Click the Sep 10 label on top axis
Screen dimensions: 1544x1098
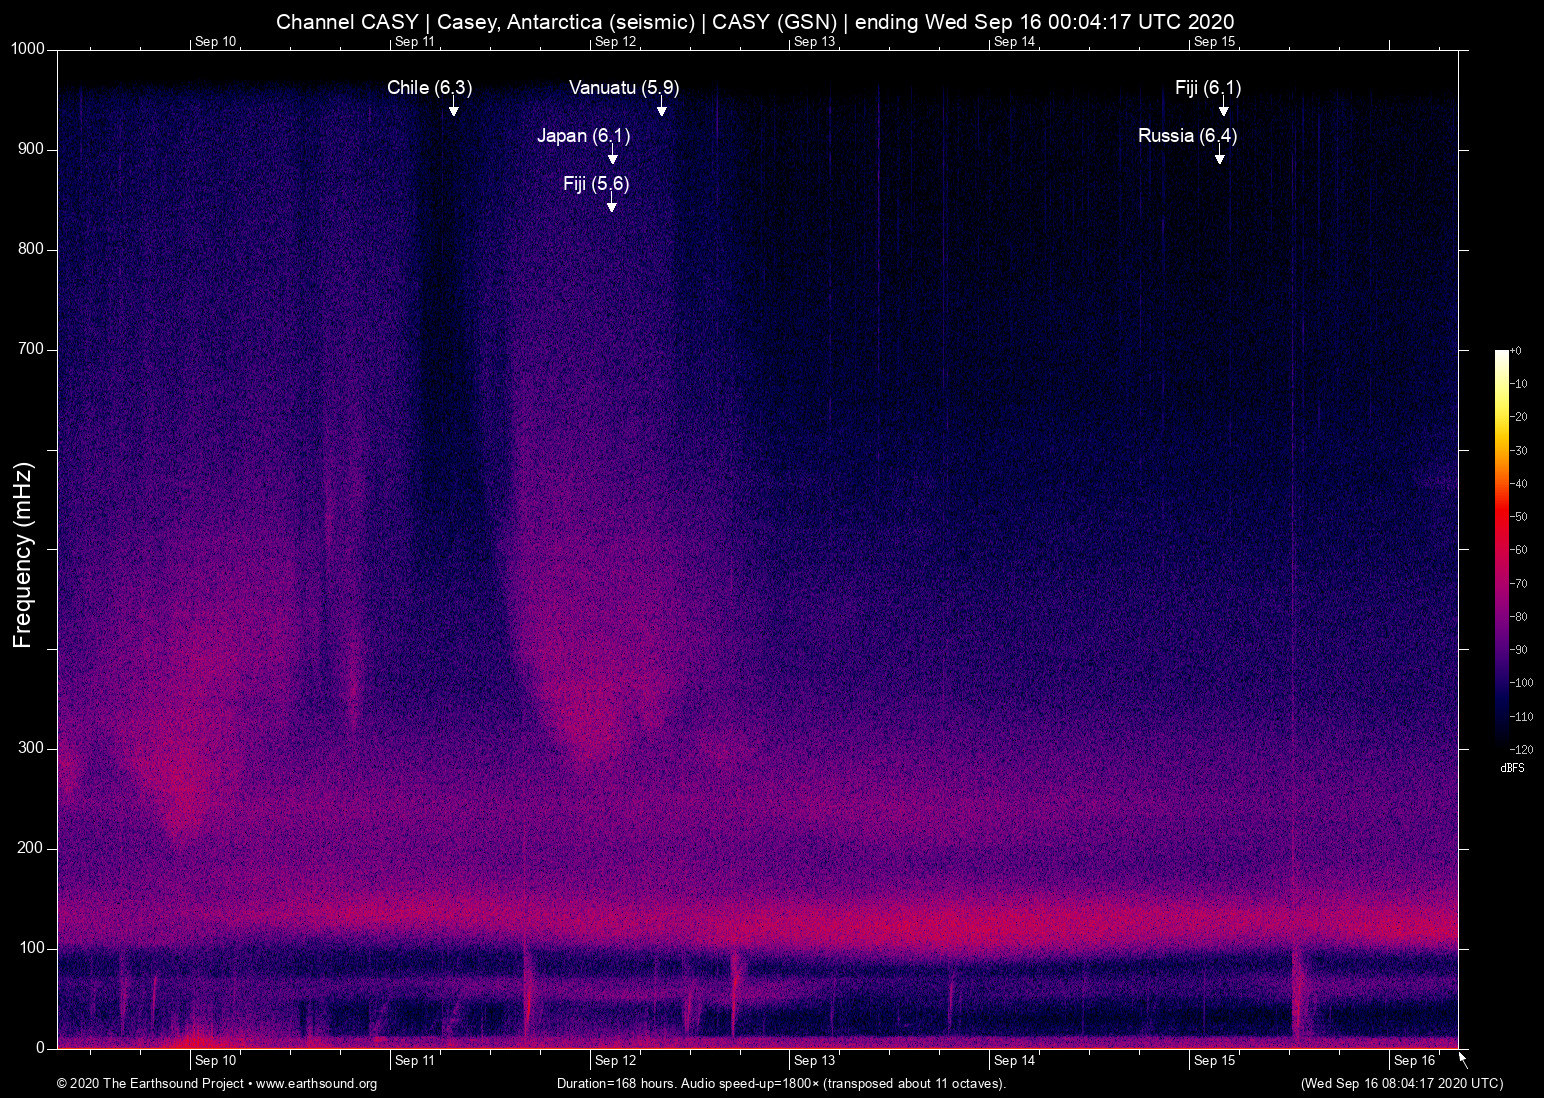pyautogui.click(x=216, y=41)
